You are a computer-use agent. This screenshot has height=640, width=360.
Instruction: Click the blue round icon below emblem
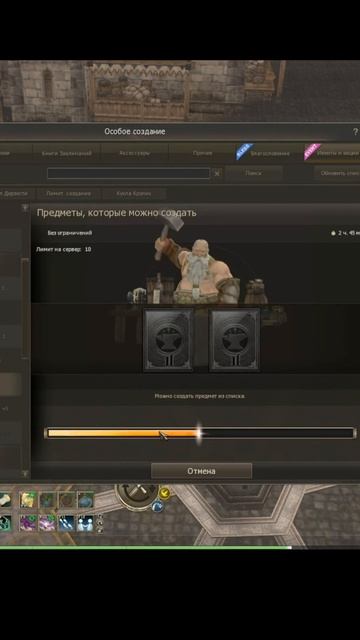tap(158, 507)
